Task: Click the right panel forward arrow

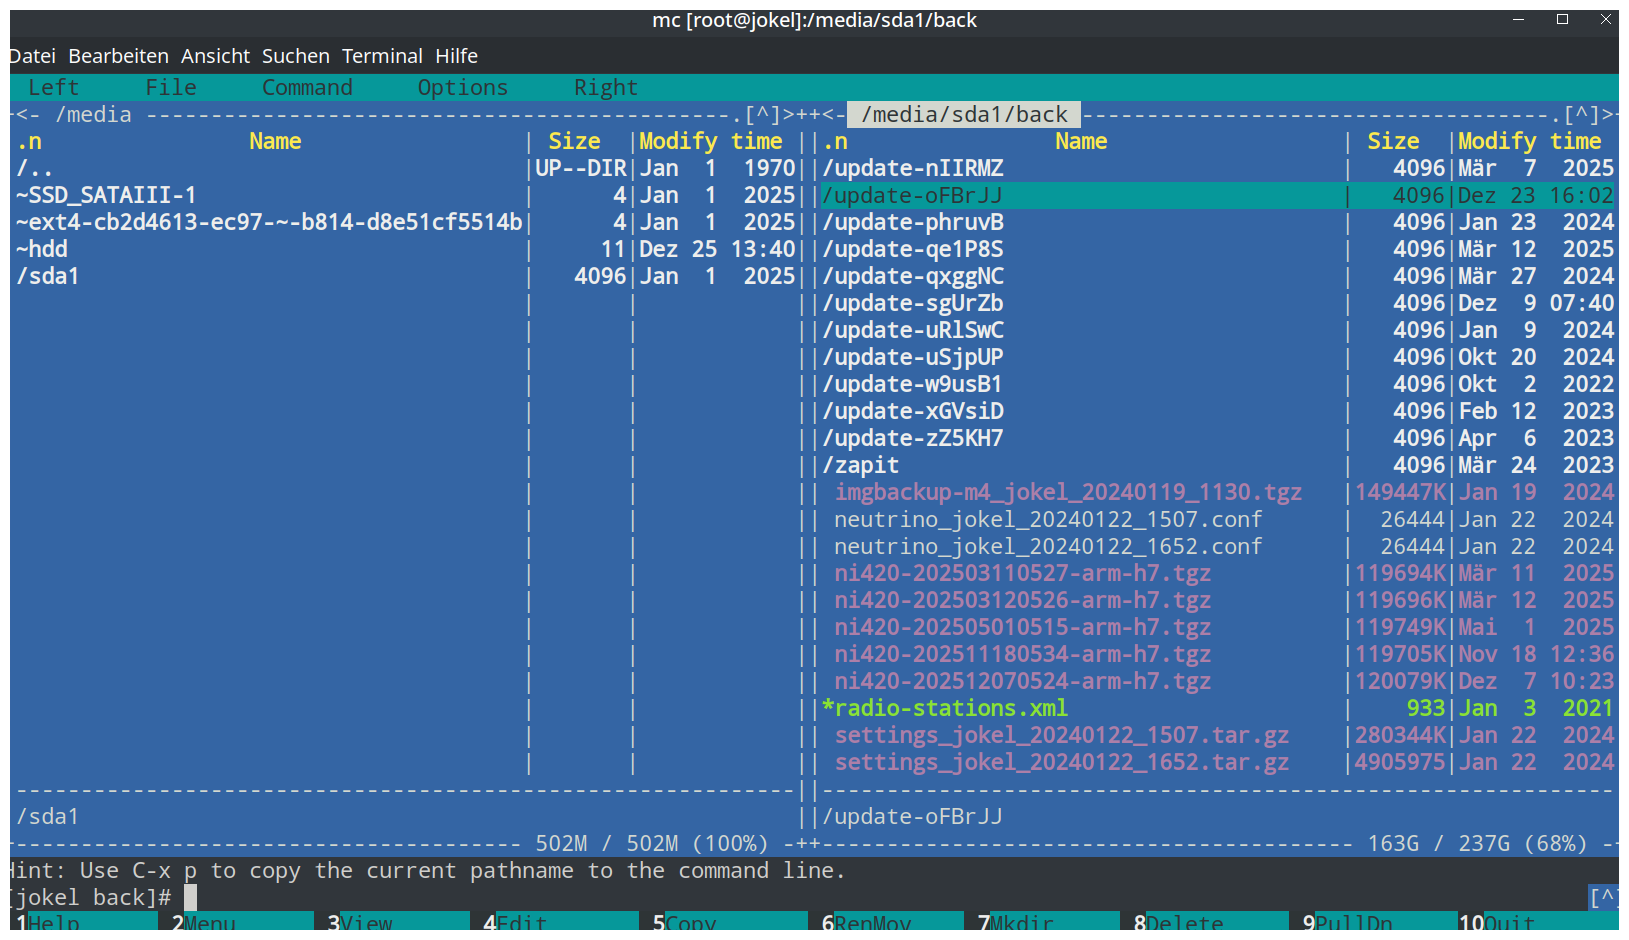Action: click(x=1608, y=115)
